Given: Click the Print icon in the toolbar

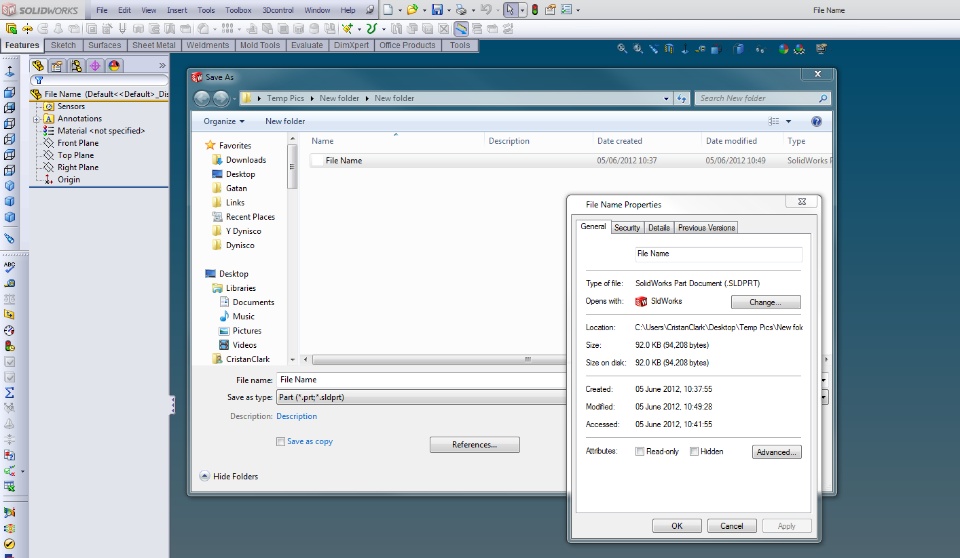Looking at the screenshot, I should (461, 10).
